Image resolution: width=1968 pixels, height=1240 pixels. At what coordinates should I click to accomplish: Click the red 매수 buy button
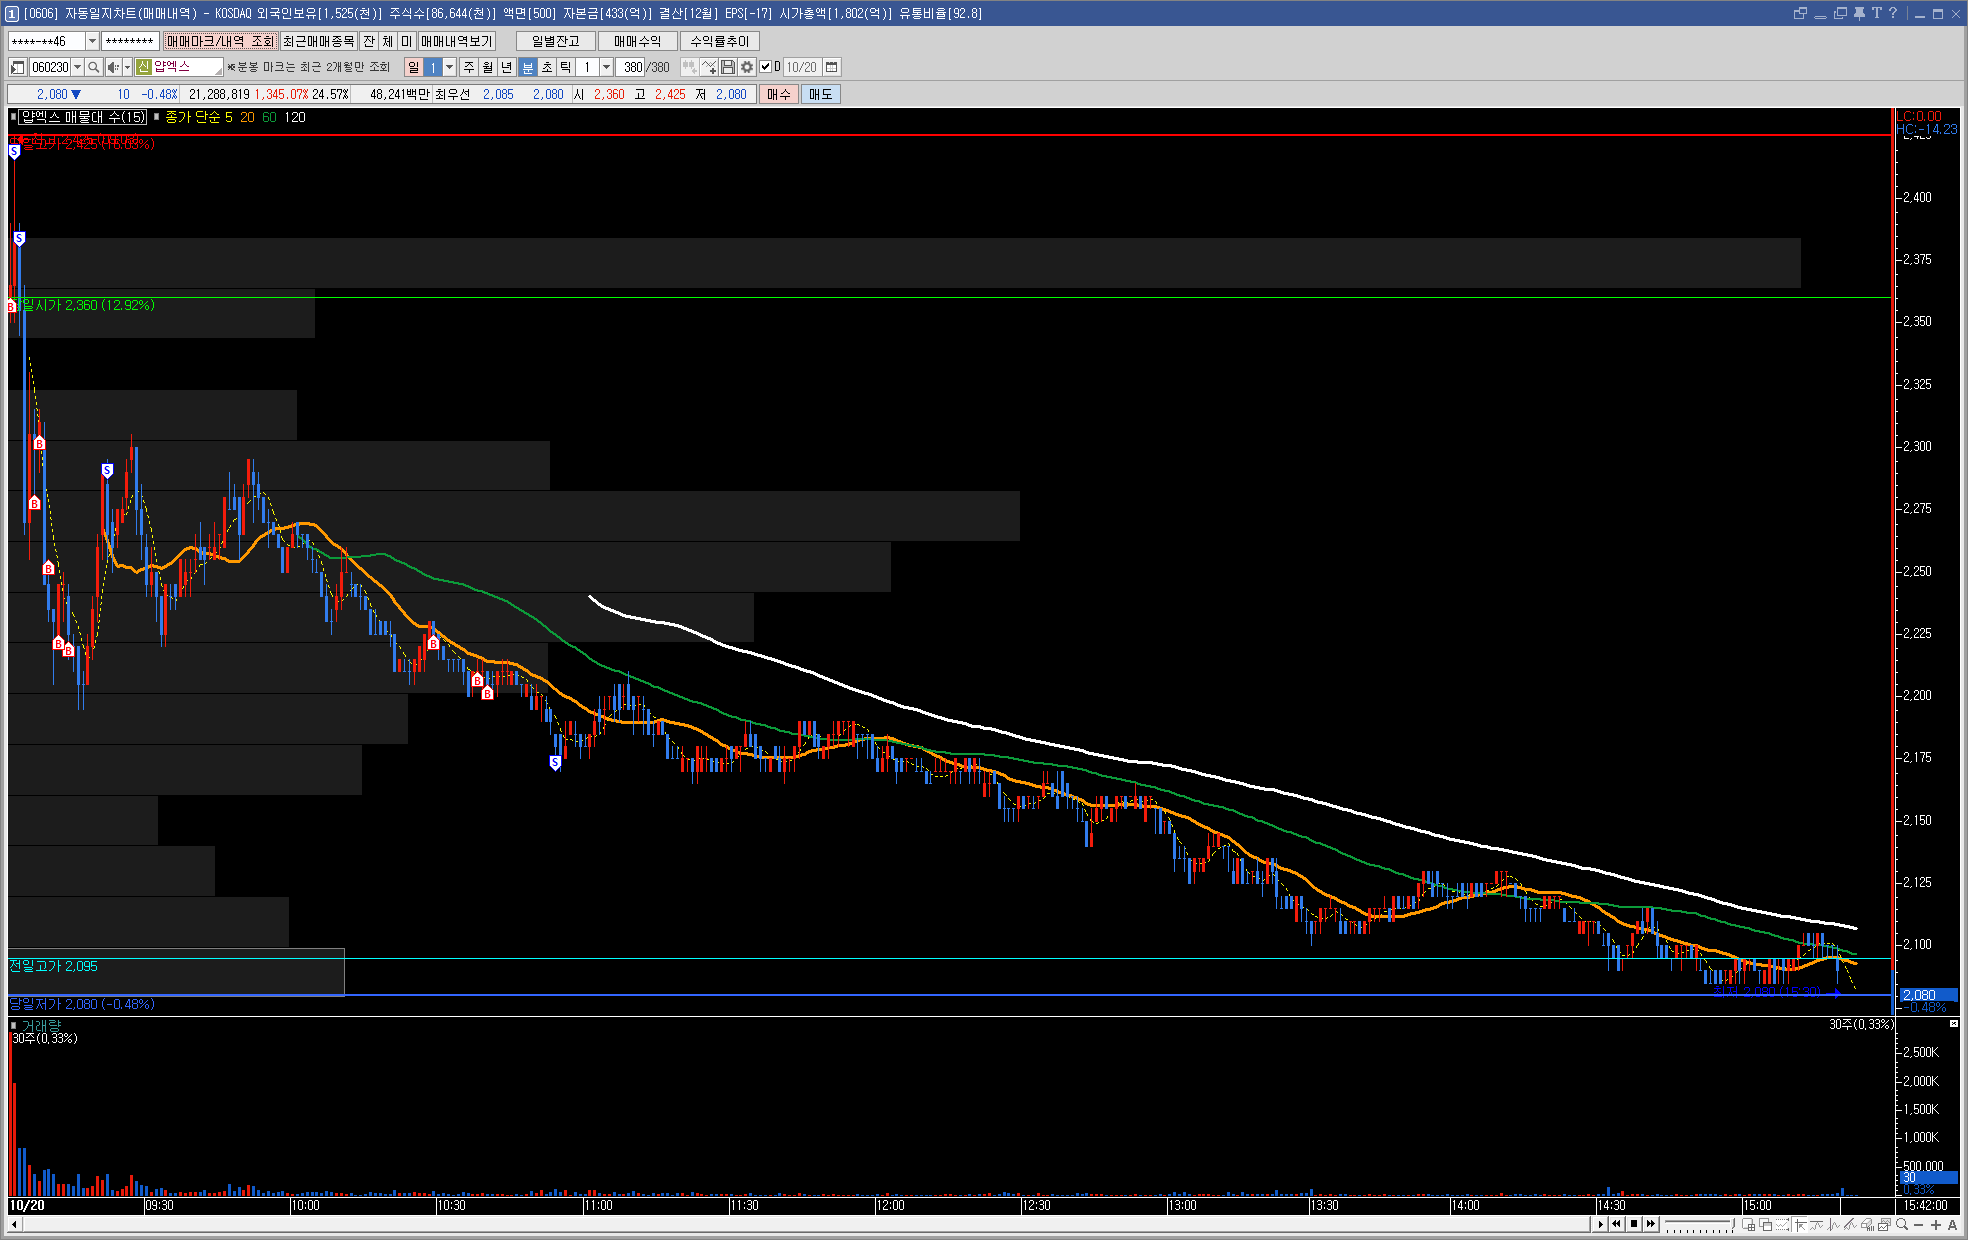(778, 94)
